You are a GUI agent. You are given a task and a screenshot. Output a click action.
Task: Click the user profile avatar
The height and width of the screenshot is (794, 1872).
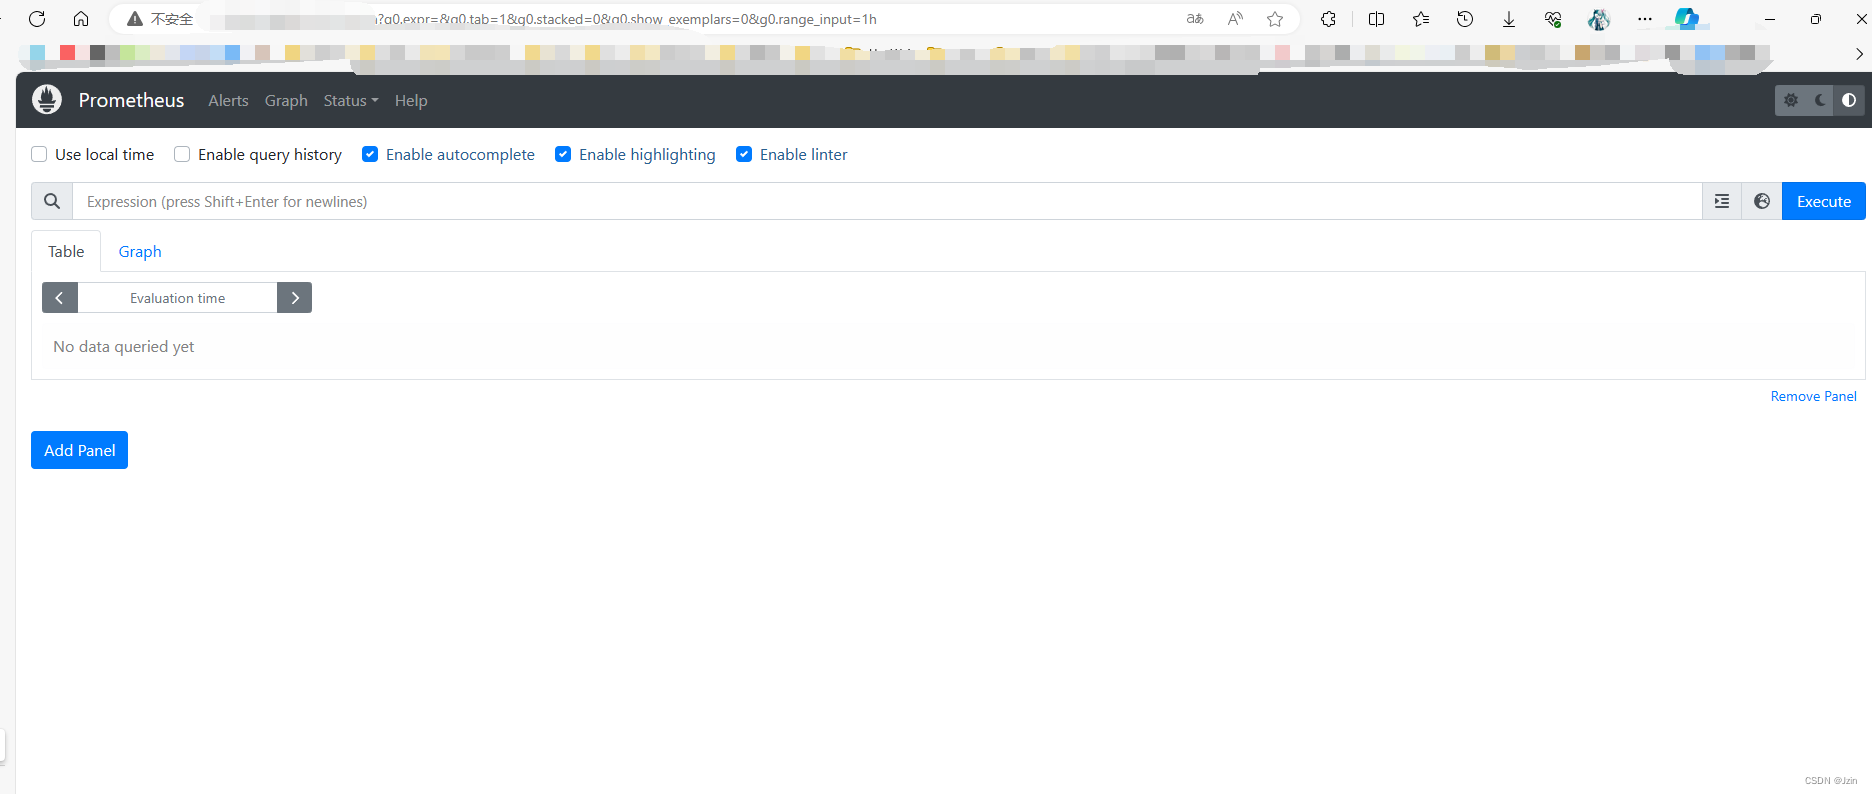coord(1599,19)
